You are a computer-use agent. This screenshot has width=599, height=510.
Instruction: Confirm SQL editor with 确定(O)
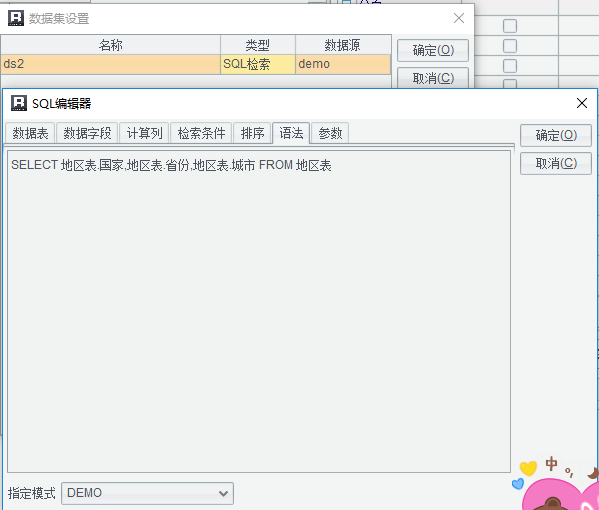pyautogui.click(x=556, y=135)
